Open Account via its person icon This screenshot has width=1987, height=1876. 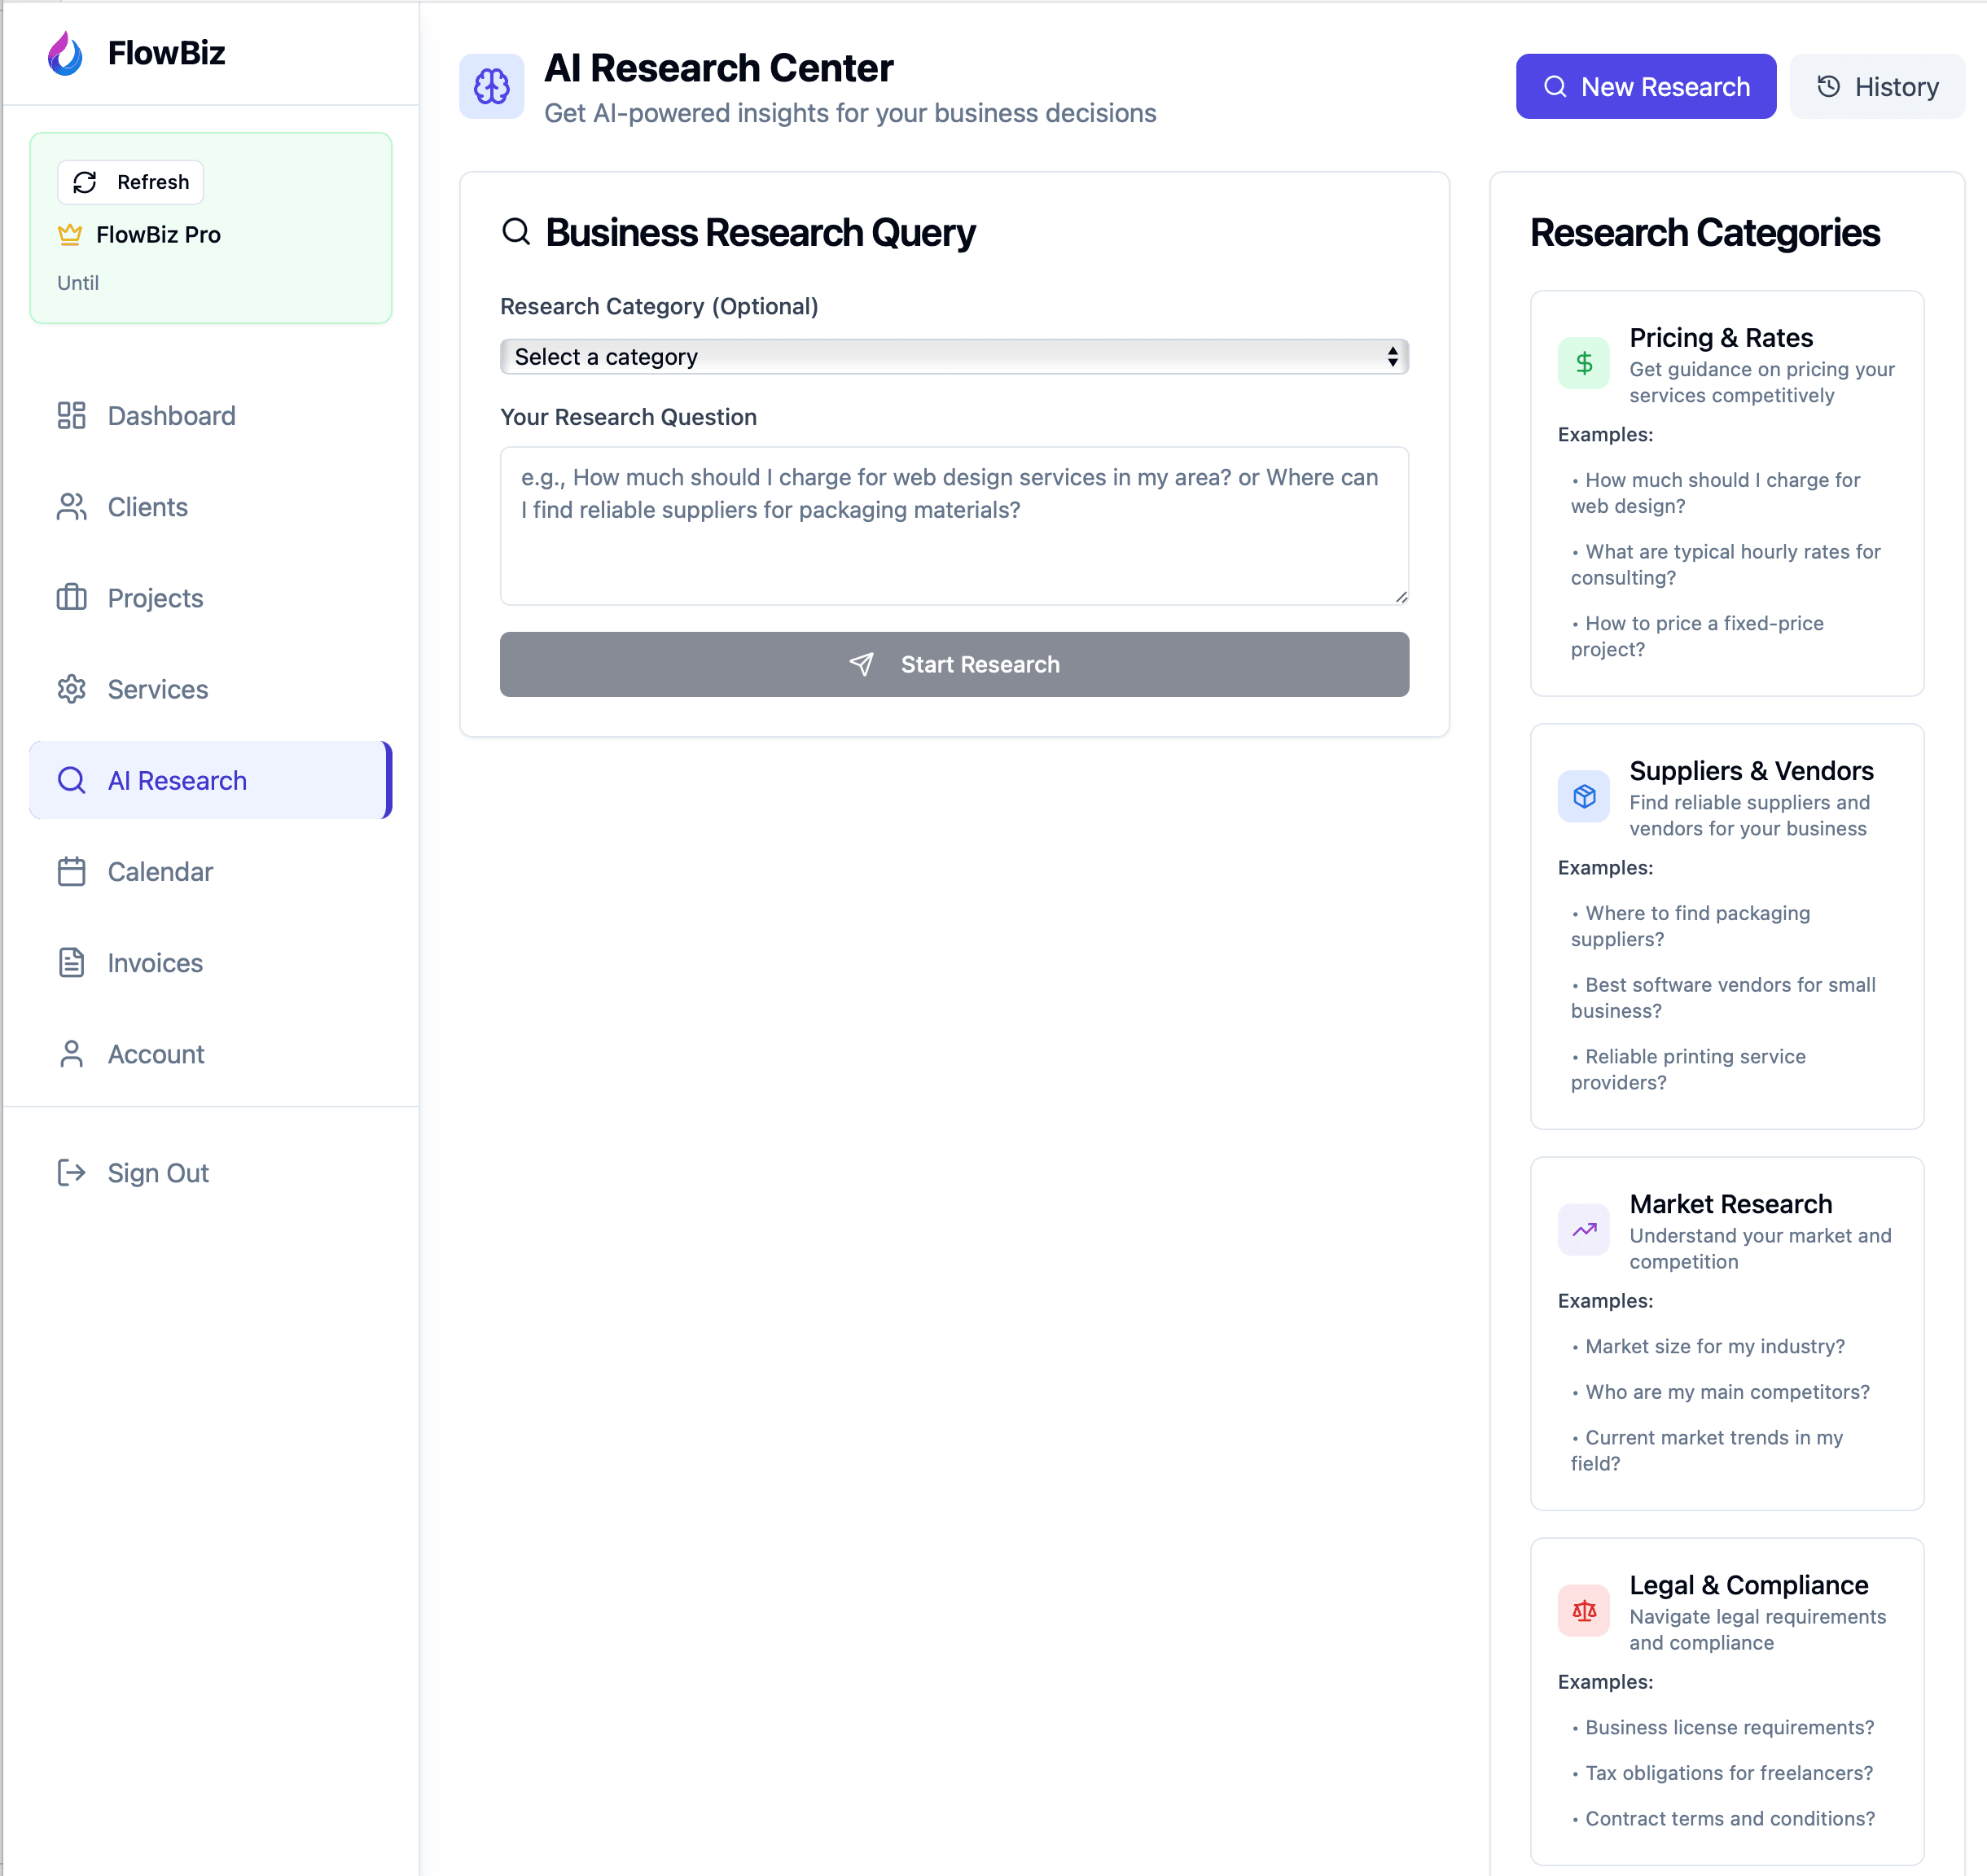tap(70, 1053)
